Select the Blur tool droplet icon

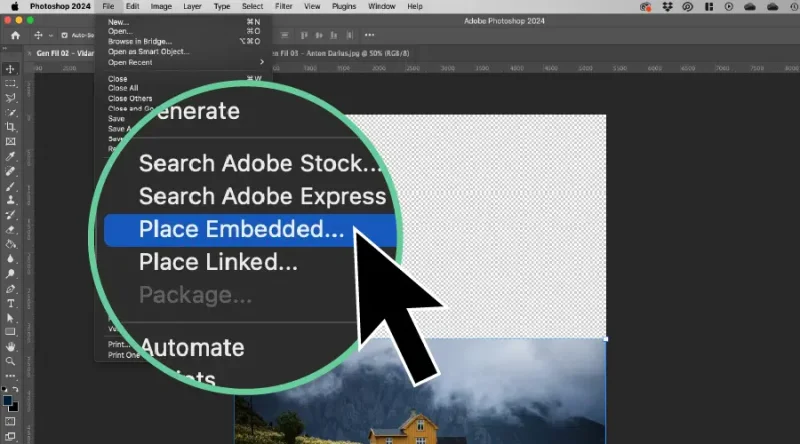coord(10,259)
